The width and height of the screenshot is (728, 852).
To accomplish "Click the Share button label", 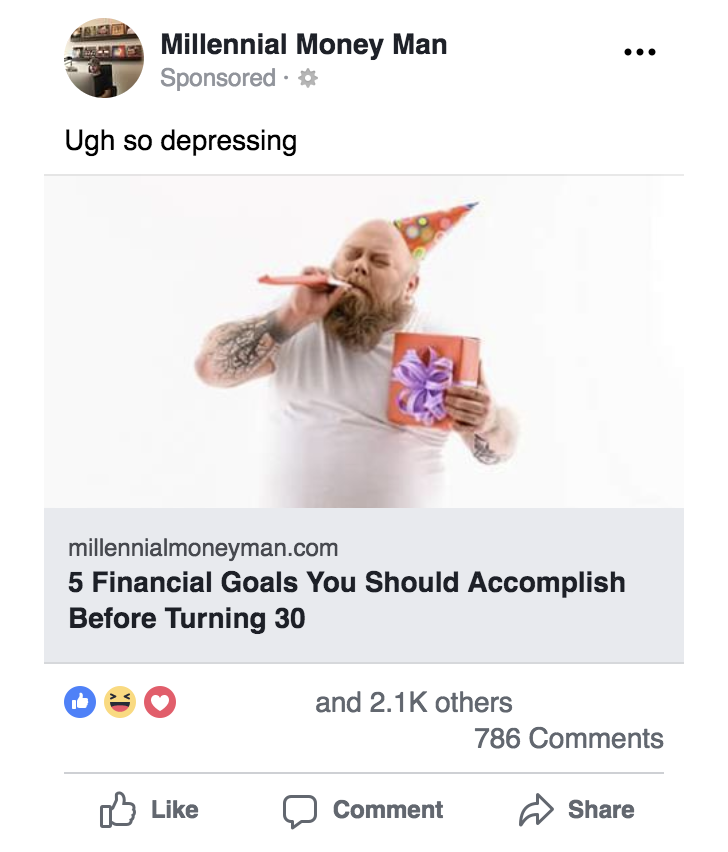I will [601, 810].
